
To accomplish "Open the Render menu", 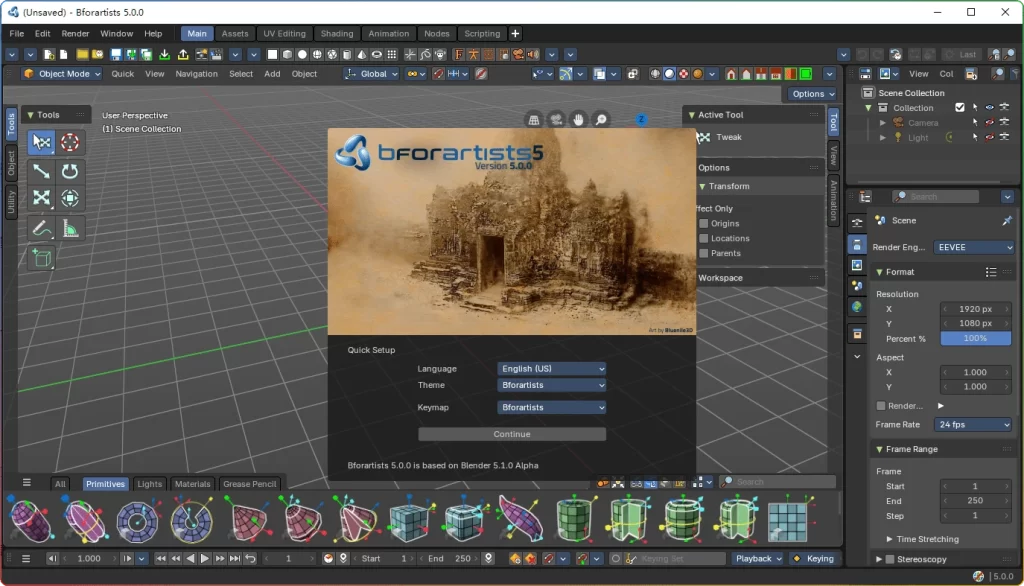I will [75, 33].
